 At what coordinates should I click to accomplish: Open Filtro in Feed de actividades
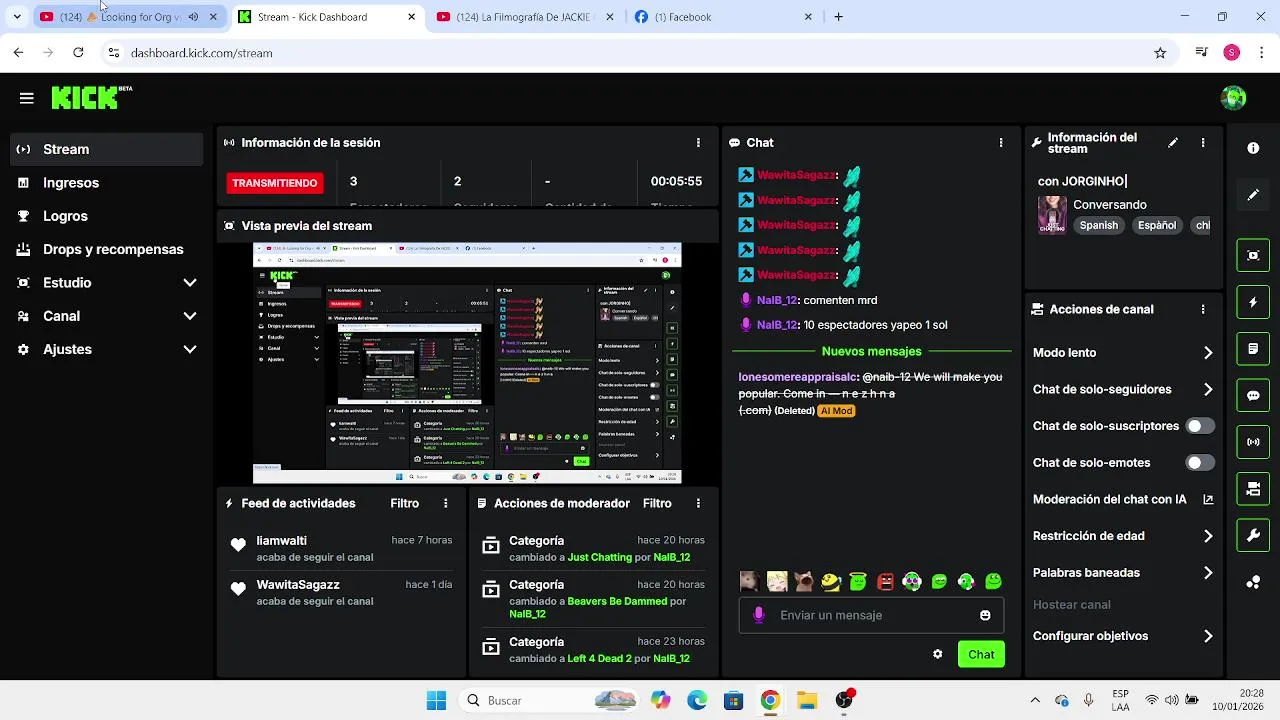tap(404, 503)
